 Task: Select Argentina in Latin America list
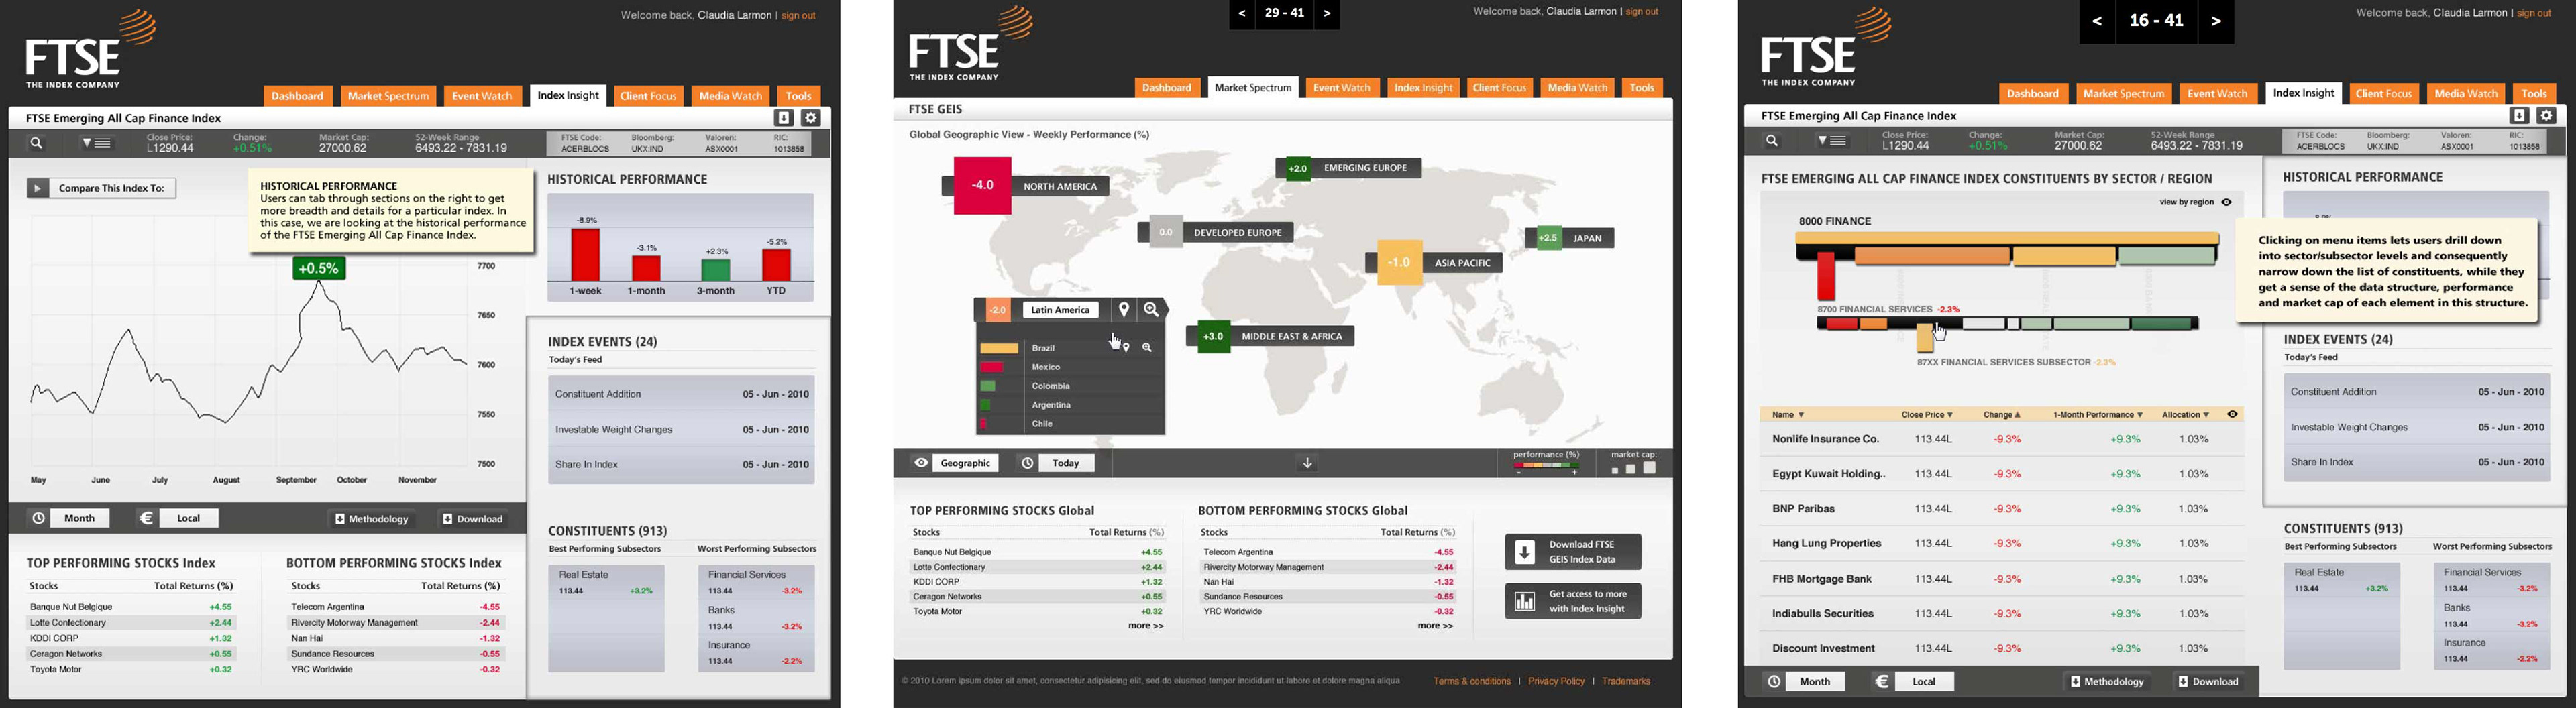coord(1070,405)
